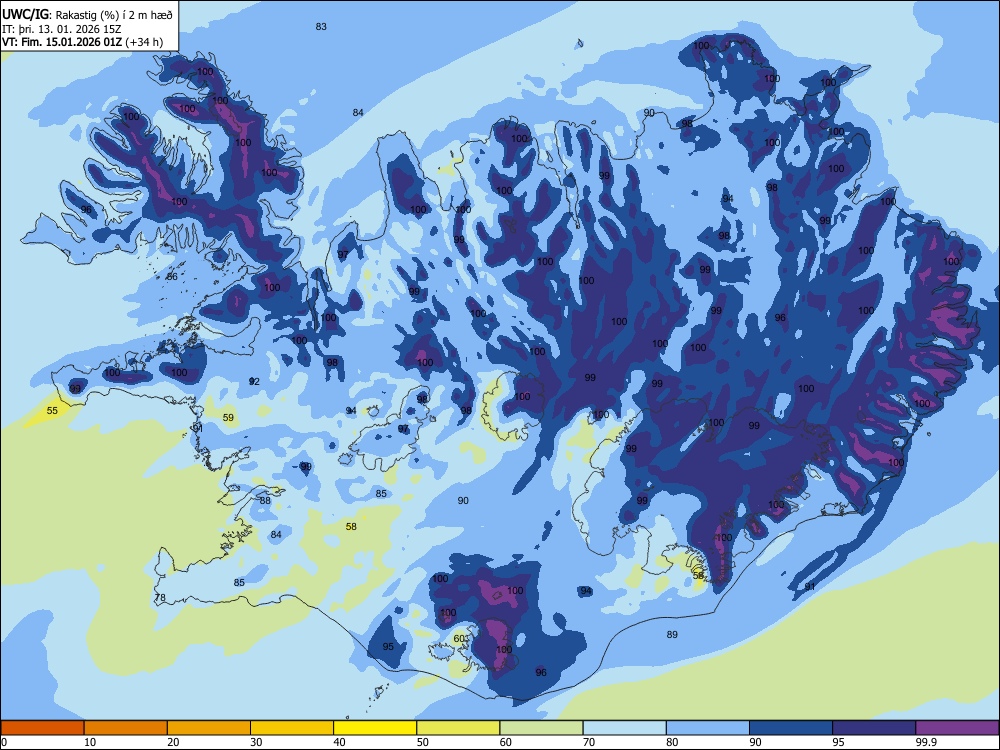Select the 70–80 pale blue legend segment
Screen dimensions: 1000x750
624,728
